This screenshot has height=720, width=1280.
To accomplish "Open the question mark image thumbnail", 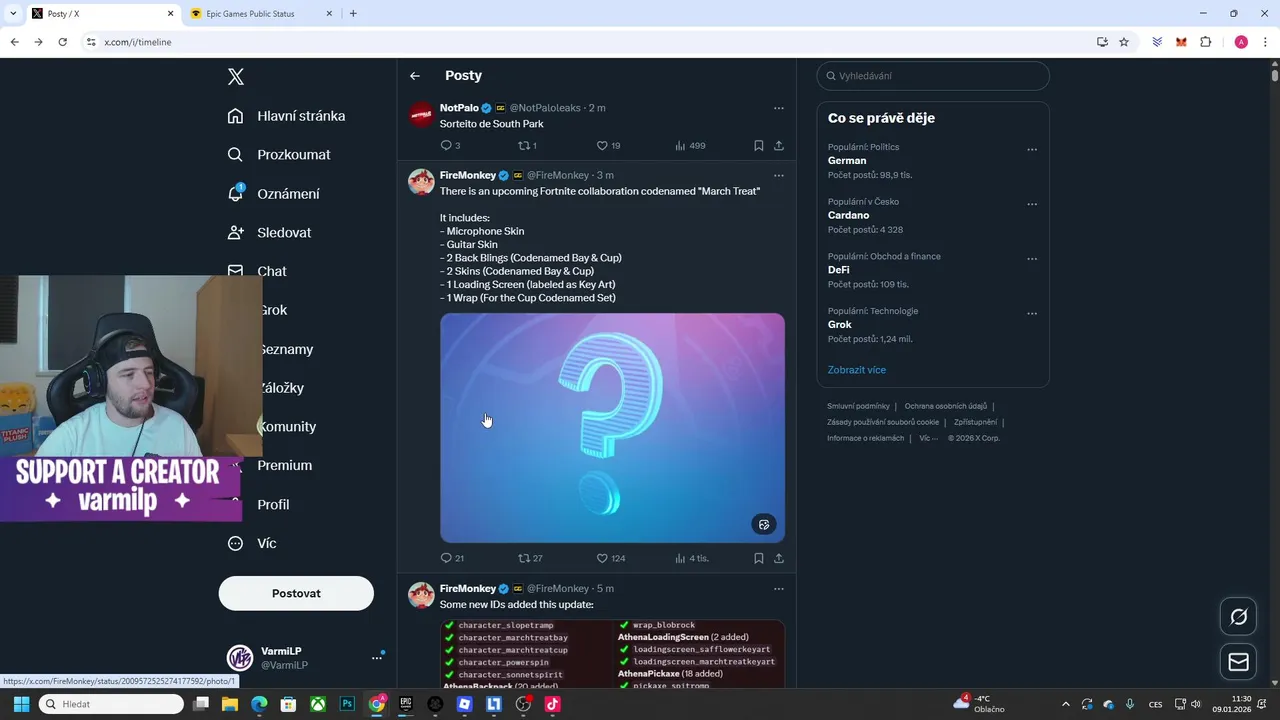I will coord(612,428).
